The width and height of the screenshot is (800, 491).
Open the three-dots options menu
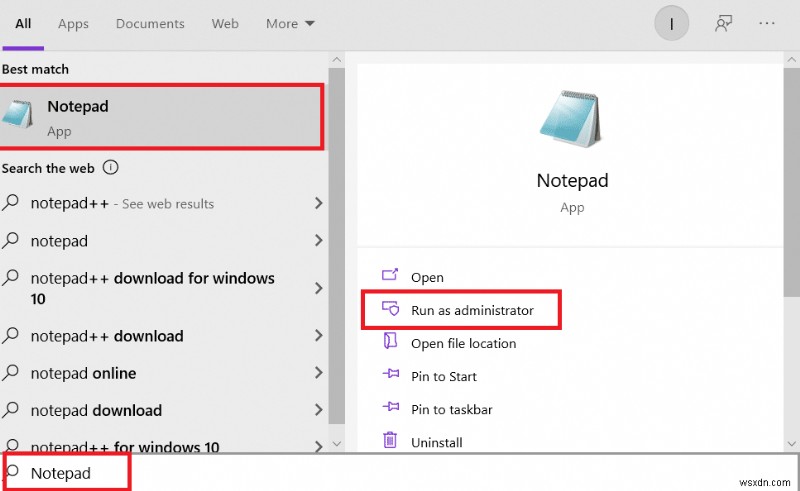(767, 24)
